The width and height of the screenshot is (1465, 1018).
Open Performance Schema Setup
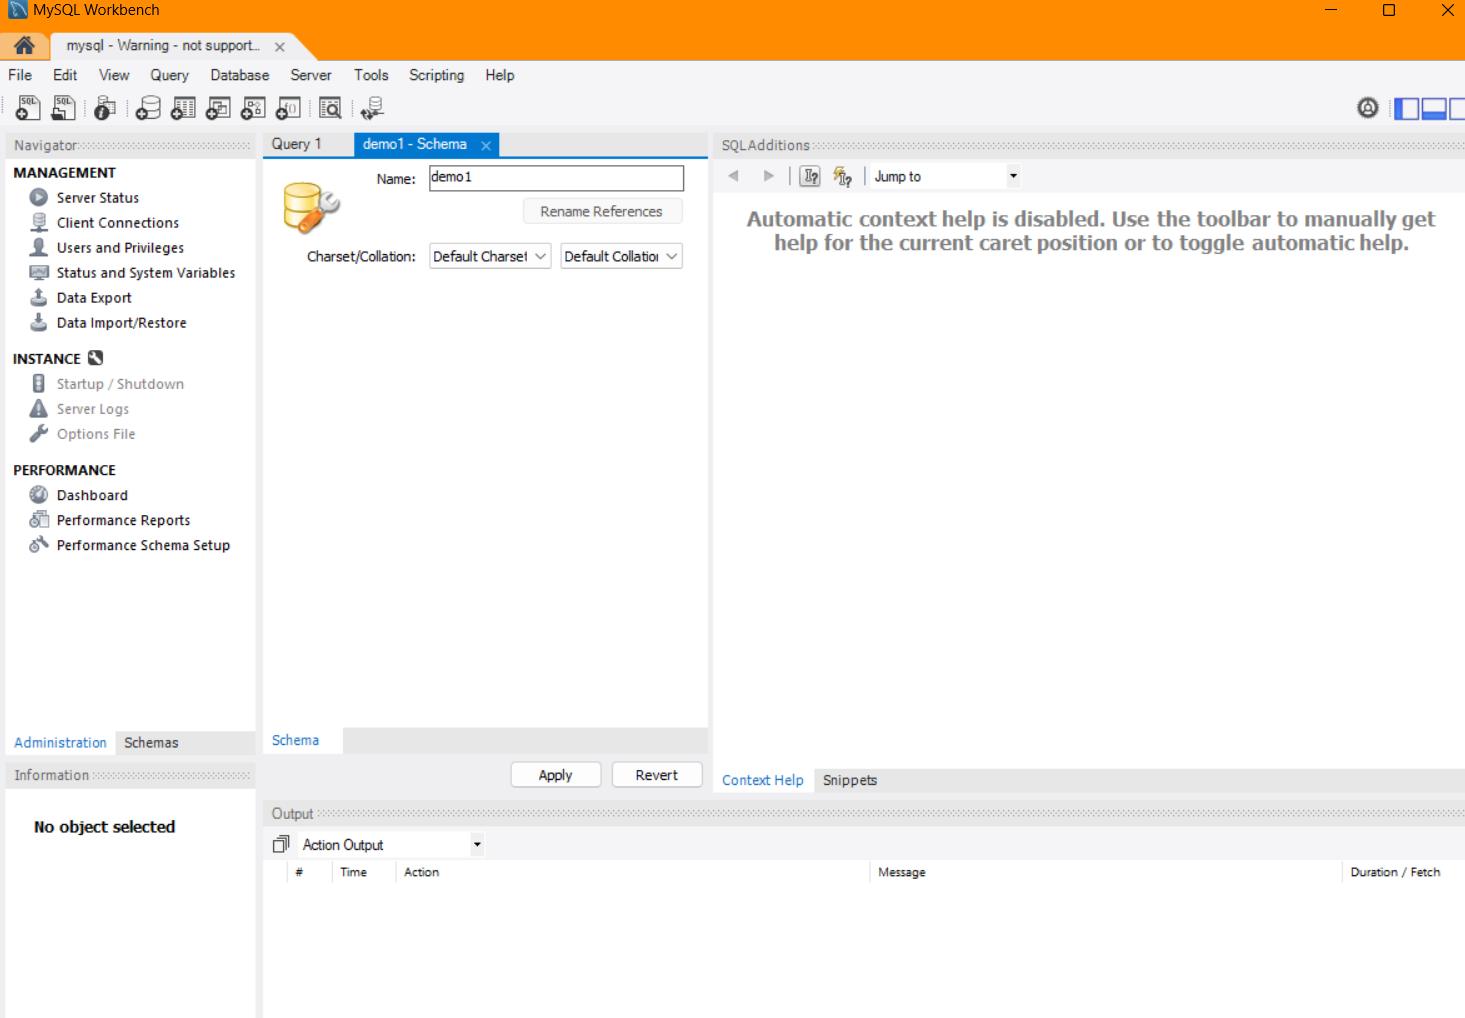click(x=143, y=545)
